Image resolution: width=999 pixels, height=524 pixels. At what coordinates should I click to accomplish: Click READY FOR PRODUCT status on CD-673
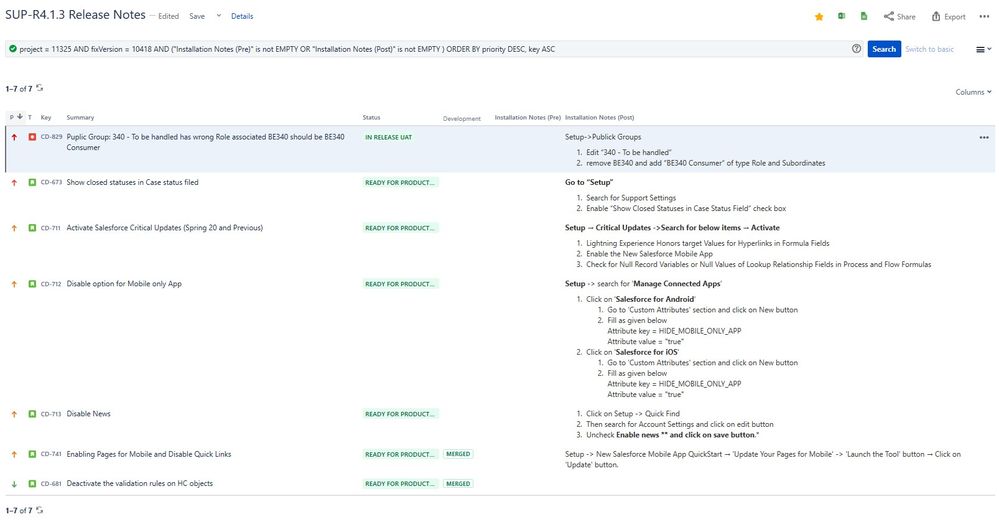click(400, 182)
